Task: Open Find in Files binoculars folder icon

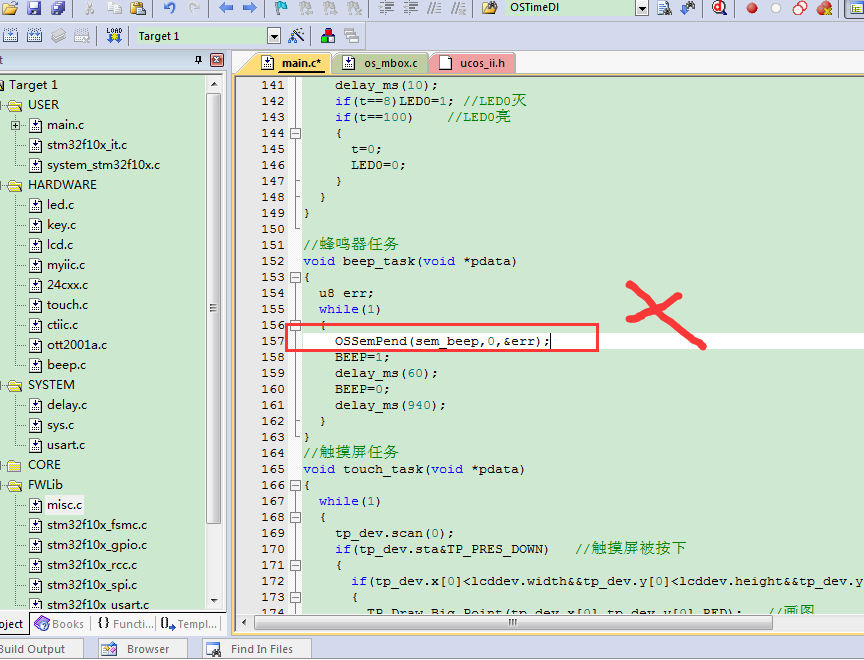Action: click(489, 8)
